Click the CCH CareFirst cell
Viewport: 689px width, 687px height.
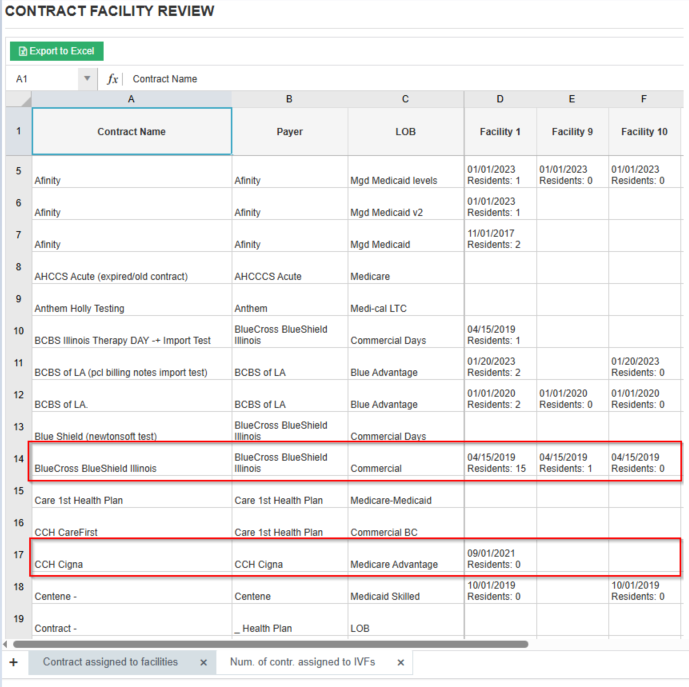click(131, 523)
